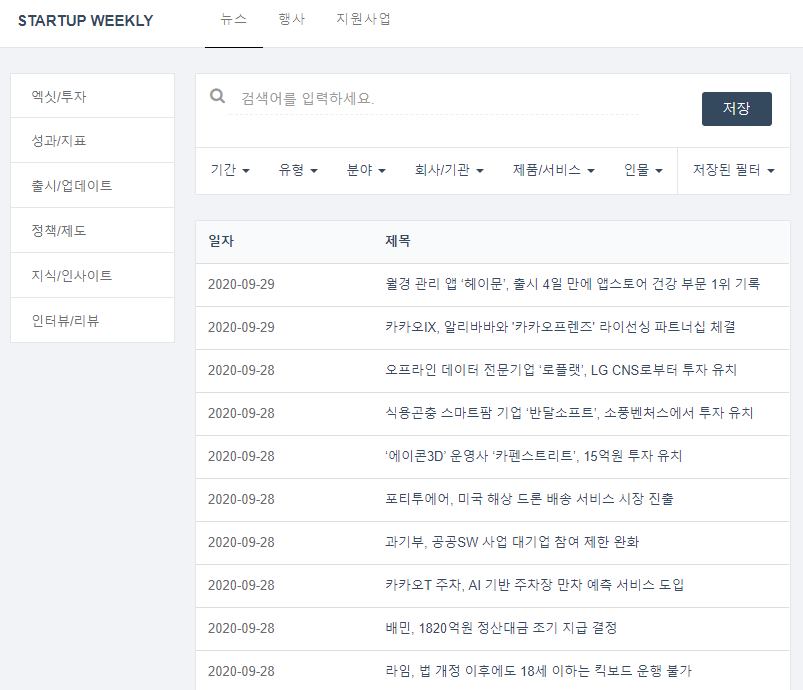Click date 2020-09-29 in 헤이문 row

241,285
